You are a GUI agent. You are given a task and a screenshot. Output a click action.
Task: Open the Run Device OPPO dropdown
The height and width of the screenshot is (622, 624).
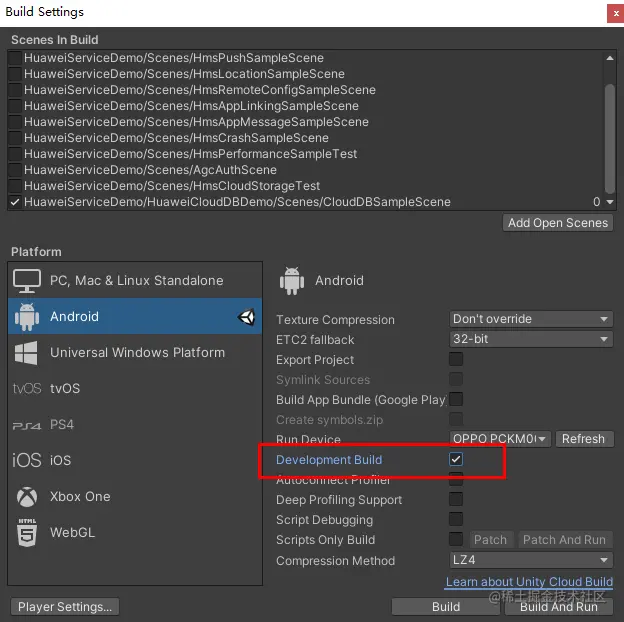(x=500, y=439)
